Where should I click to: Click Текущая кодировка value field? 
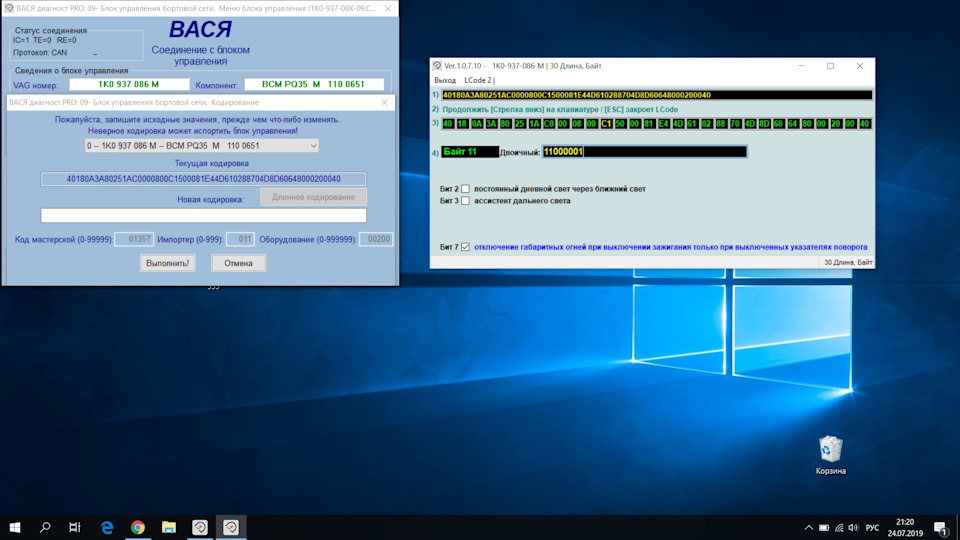point(203,179)
